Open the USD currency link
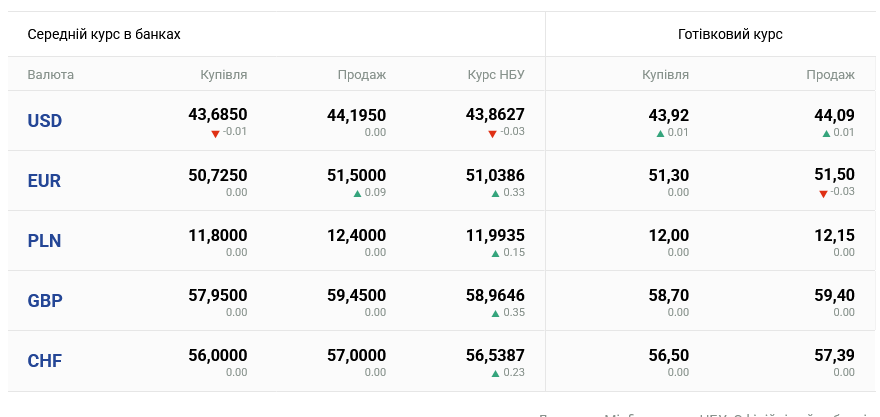Viewport: 880px width, 417px height. (x=45, y=121)
